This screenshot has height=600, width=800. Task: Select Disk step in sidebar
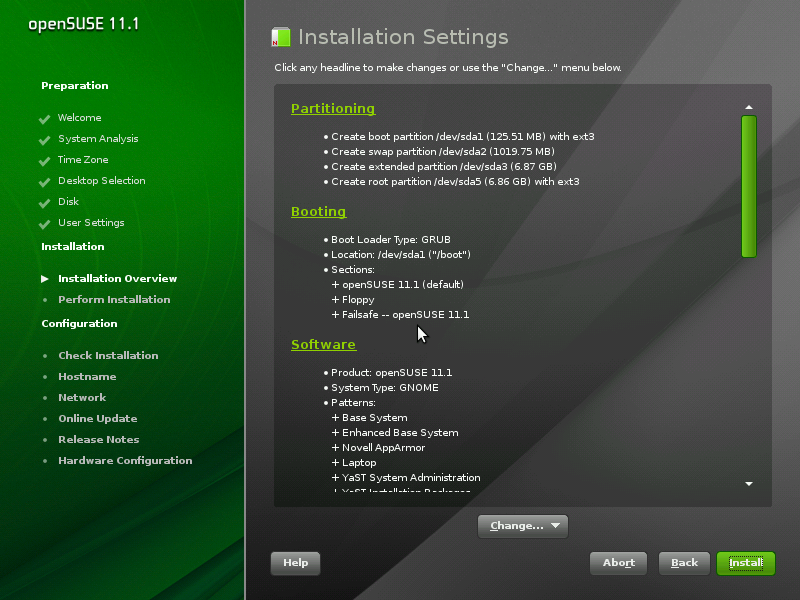pyautogui.click(x=68, y=202)
